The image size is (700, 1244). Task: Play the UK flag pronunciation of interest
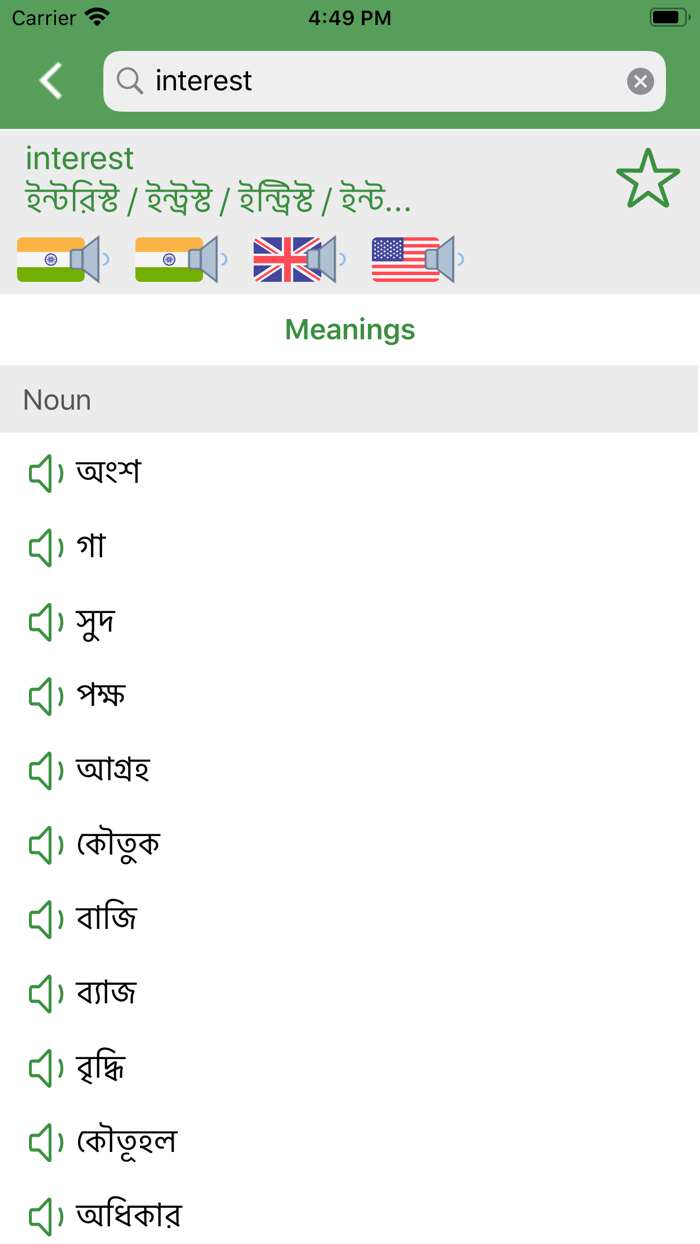(295, 259)
